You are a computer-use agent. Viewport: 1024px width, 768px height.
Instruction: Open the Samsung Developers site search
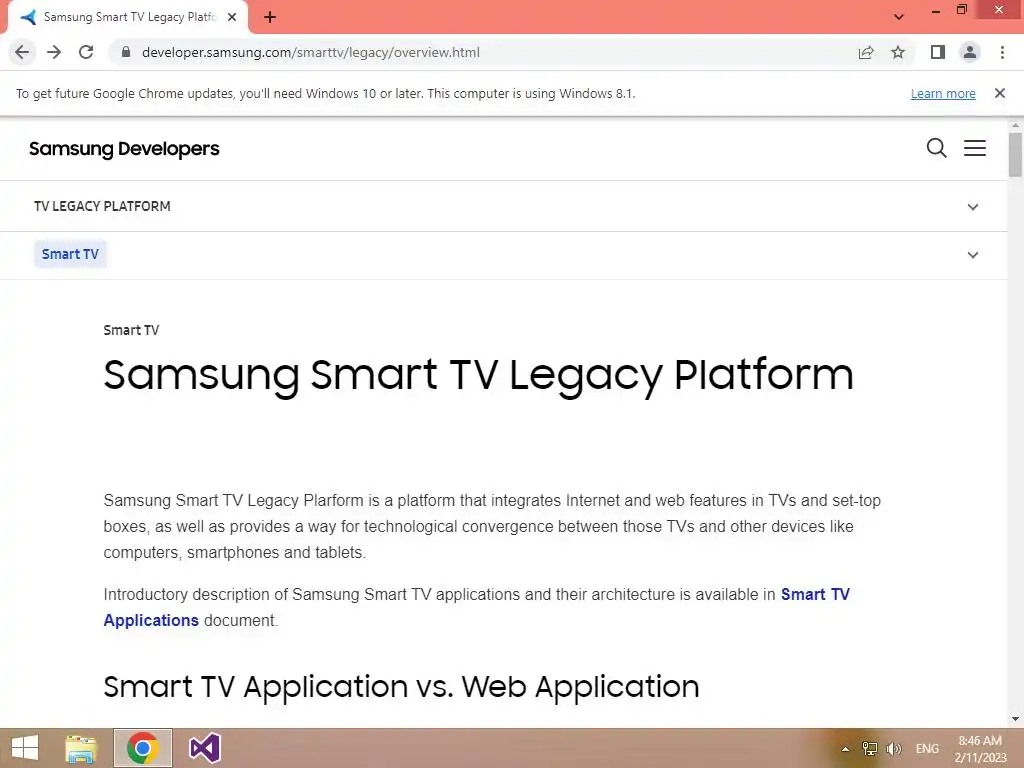(936, 148)
